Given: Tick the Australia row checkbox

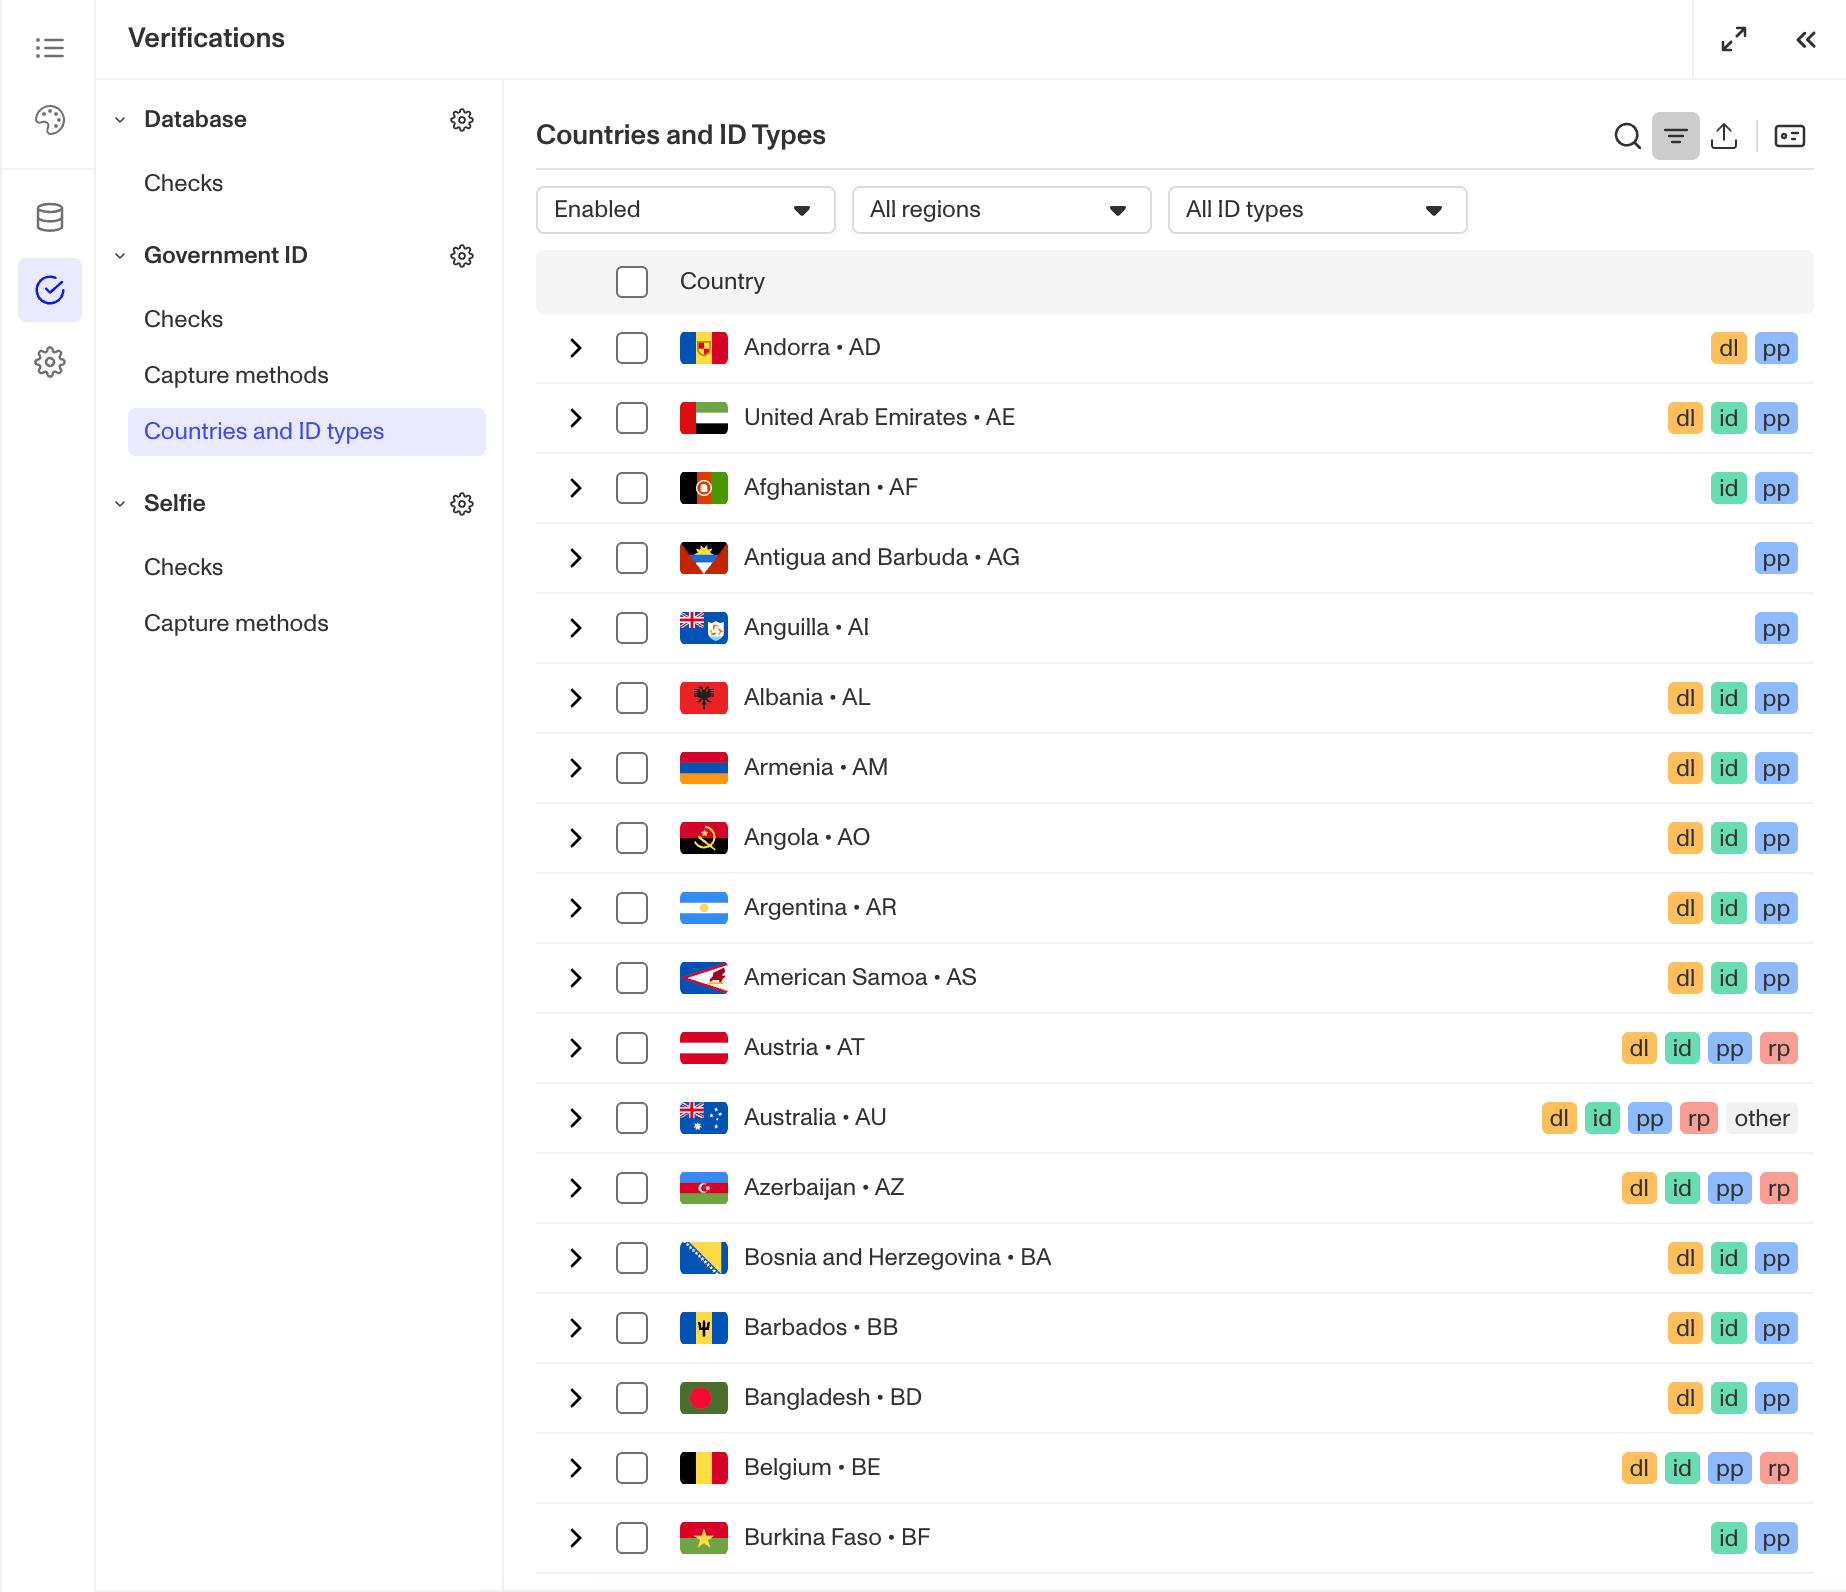Looking at the screenshot, I should (x=632, y=1118).
